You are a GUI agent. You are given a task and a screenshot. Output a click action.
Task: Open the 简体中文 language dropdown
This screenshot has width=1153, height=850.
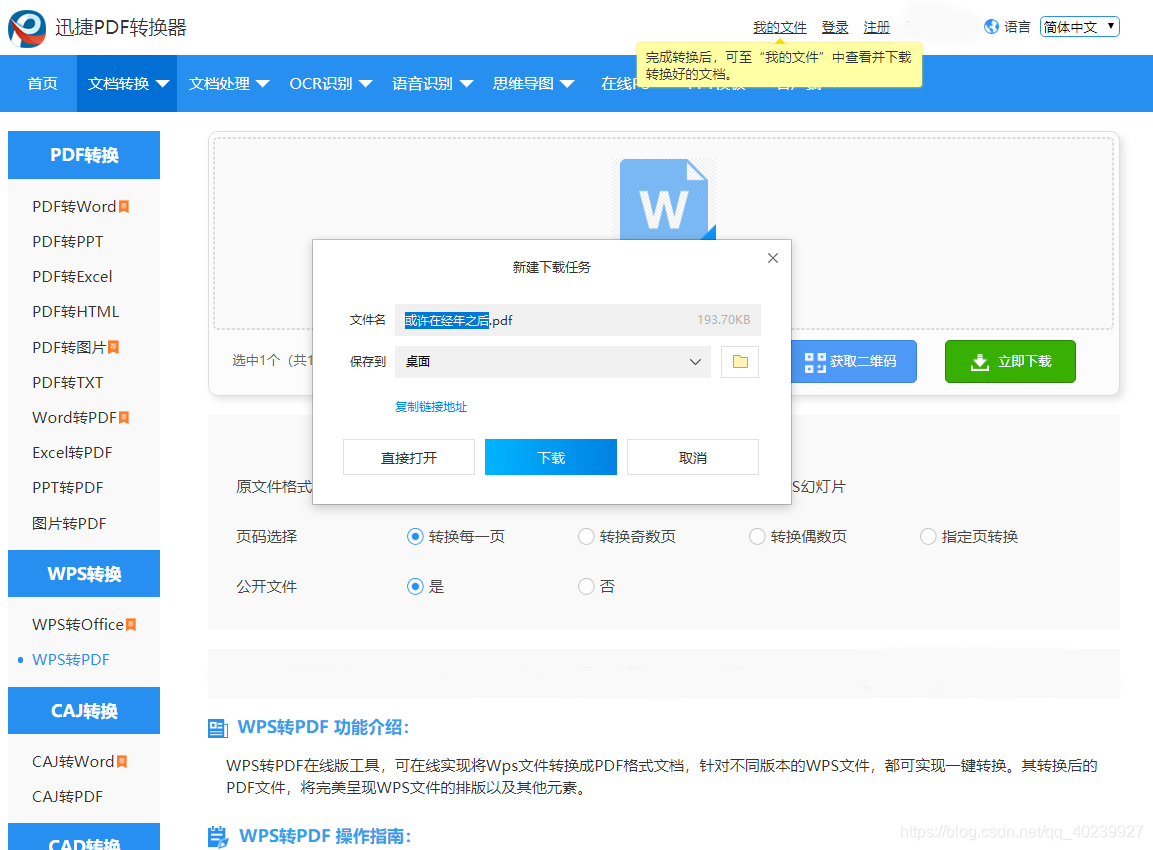(x=1079, y=27)
